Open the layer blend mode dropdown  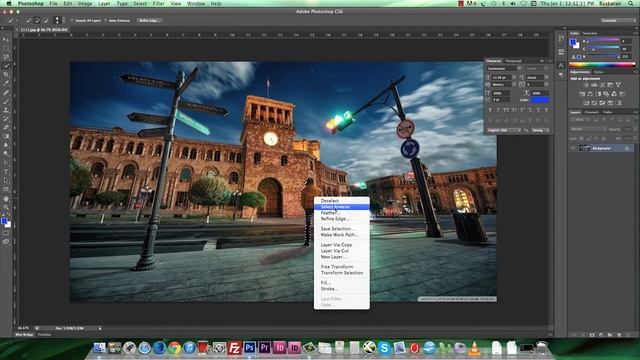588,129
